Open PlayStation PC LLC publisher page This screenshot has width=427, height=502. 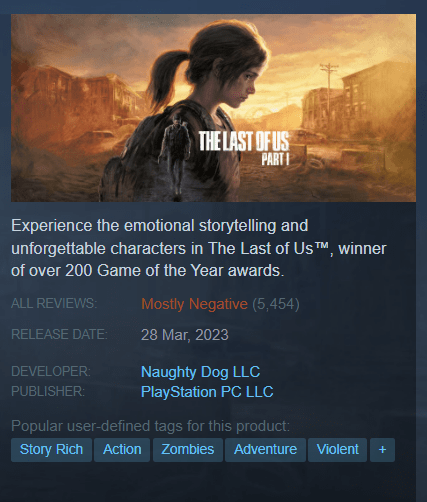pyautogui.click(x=207, y=392)
